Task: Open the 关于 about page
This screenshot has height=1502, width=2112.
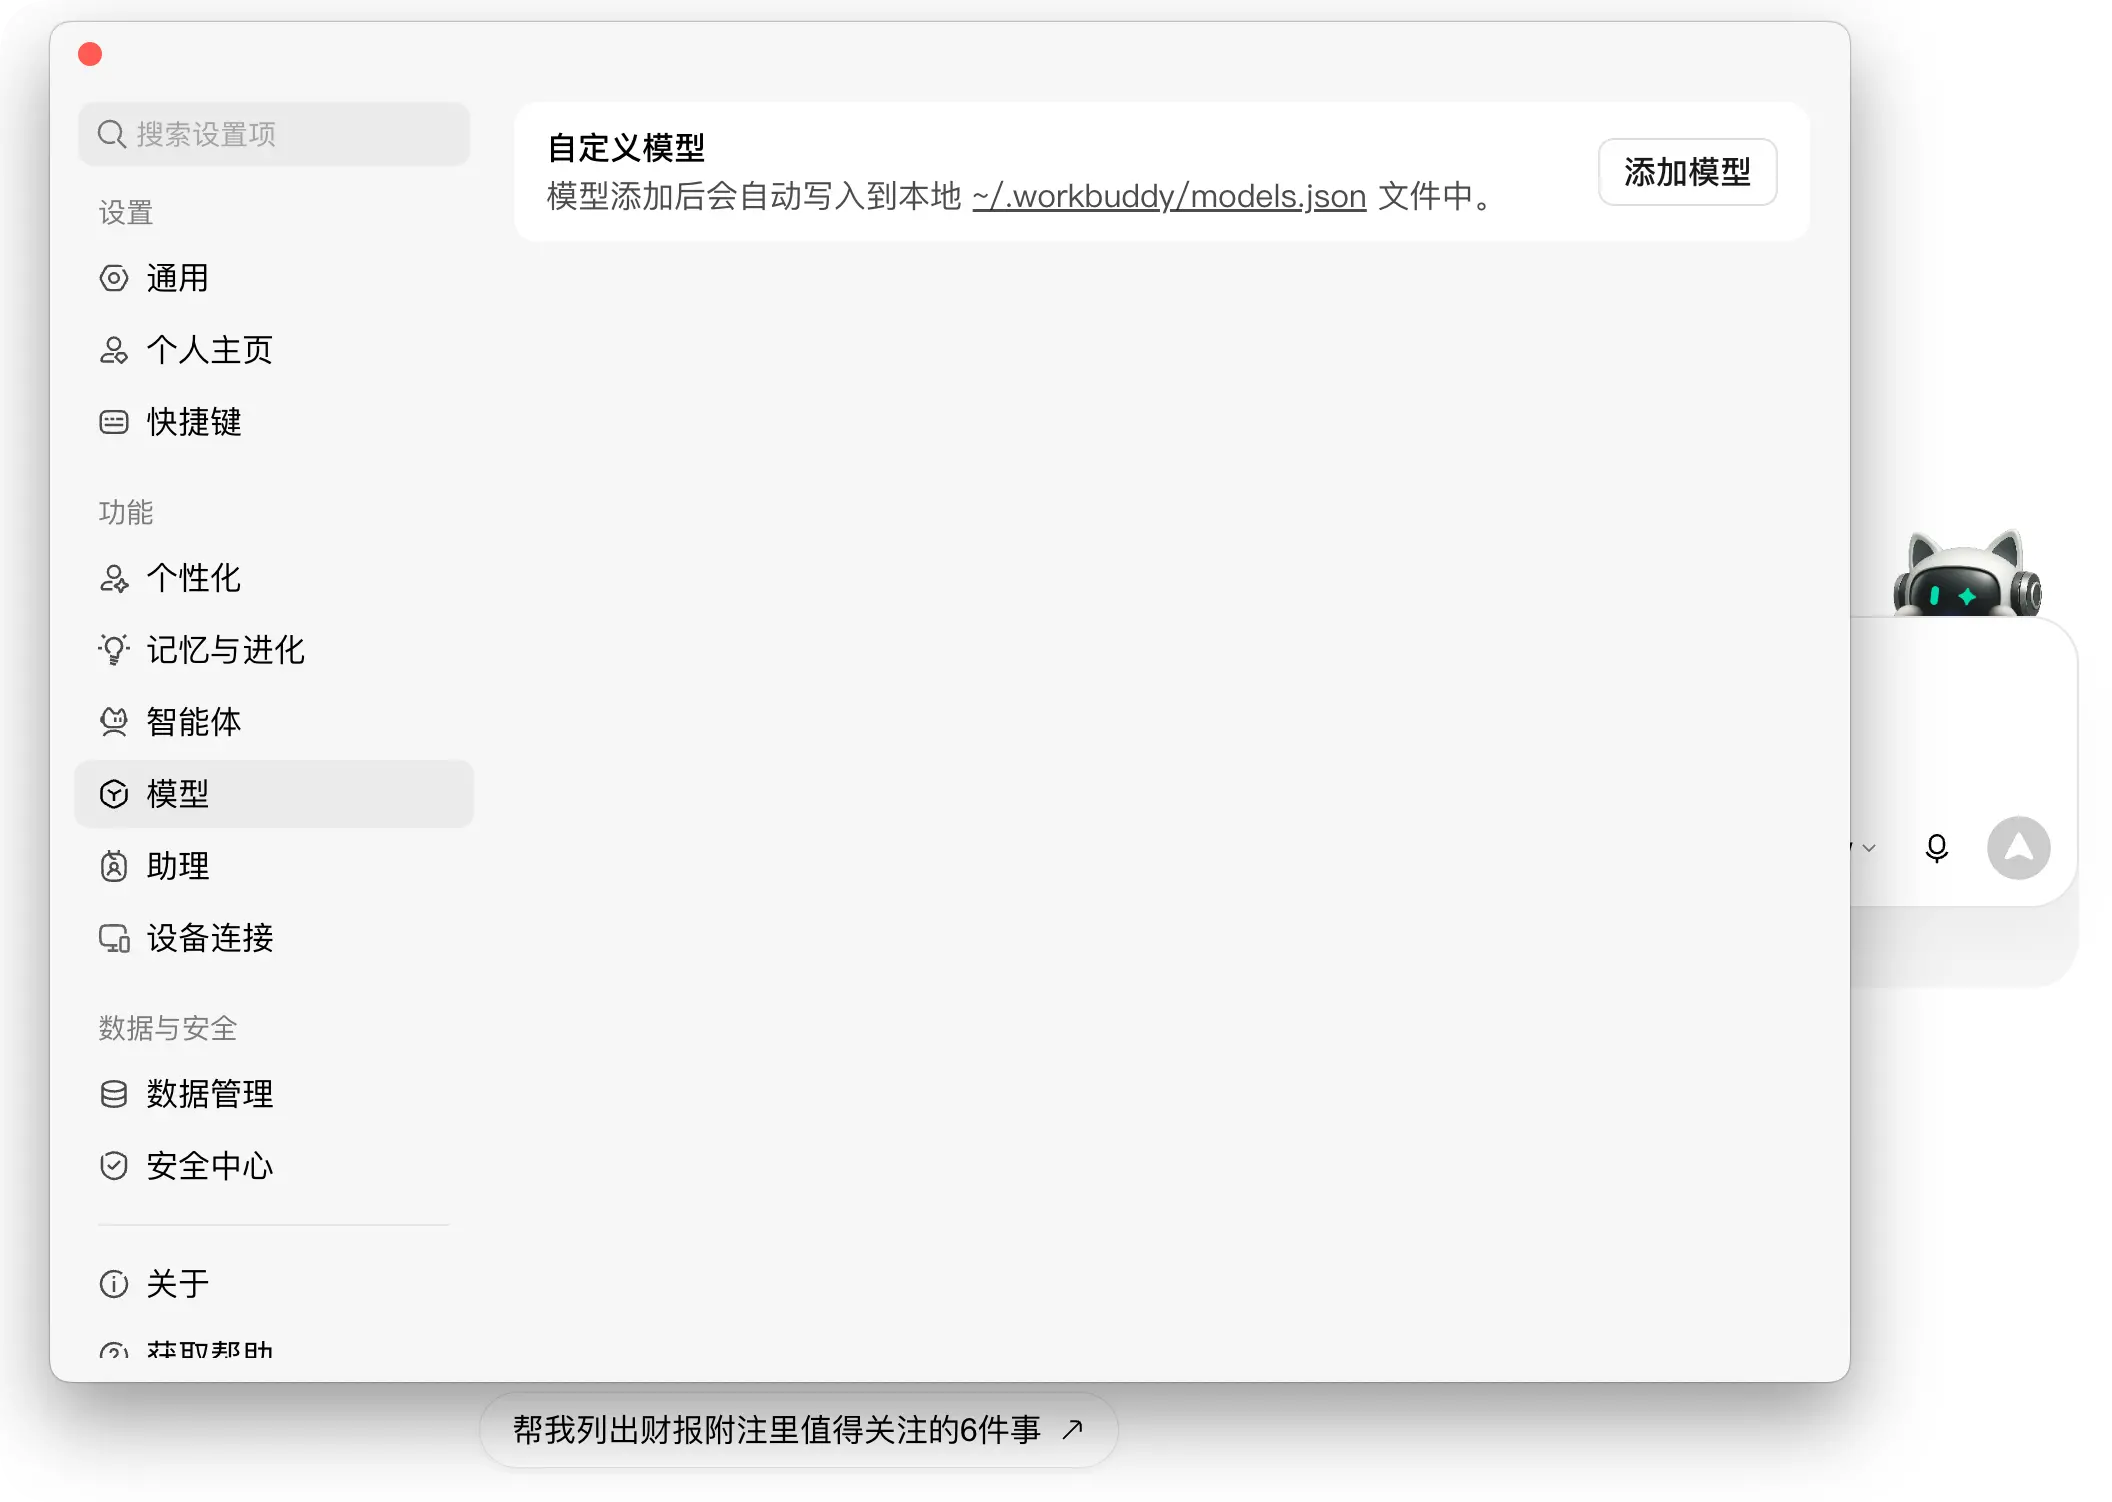Action: [274, 1284]
